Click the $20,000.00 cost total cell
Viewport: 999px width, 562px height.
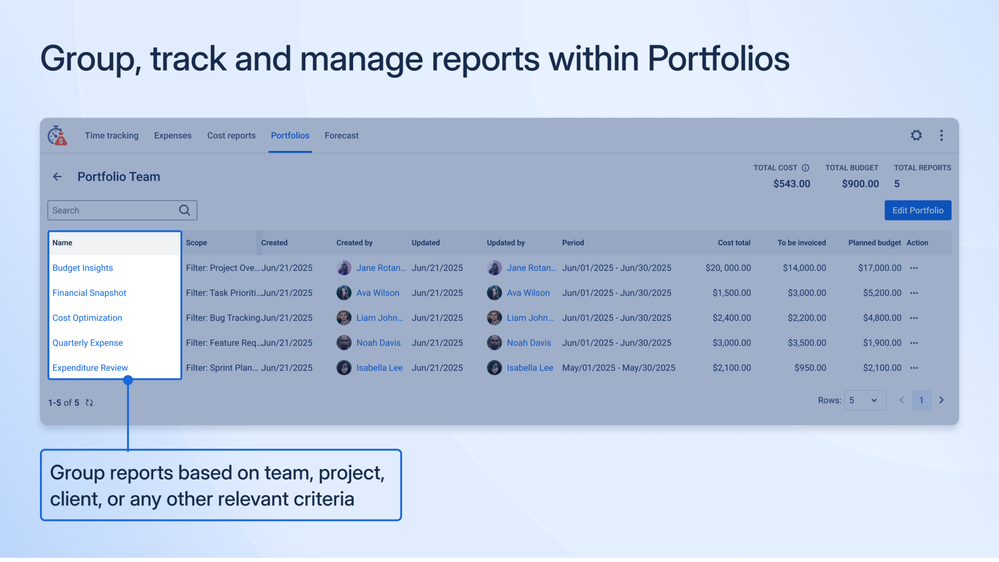coord(728,268)
